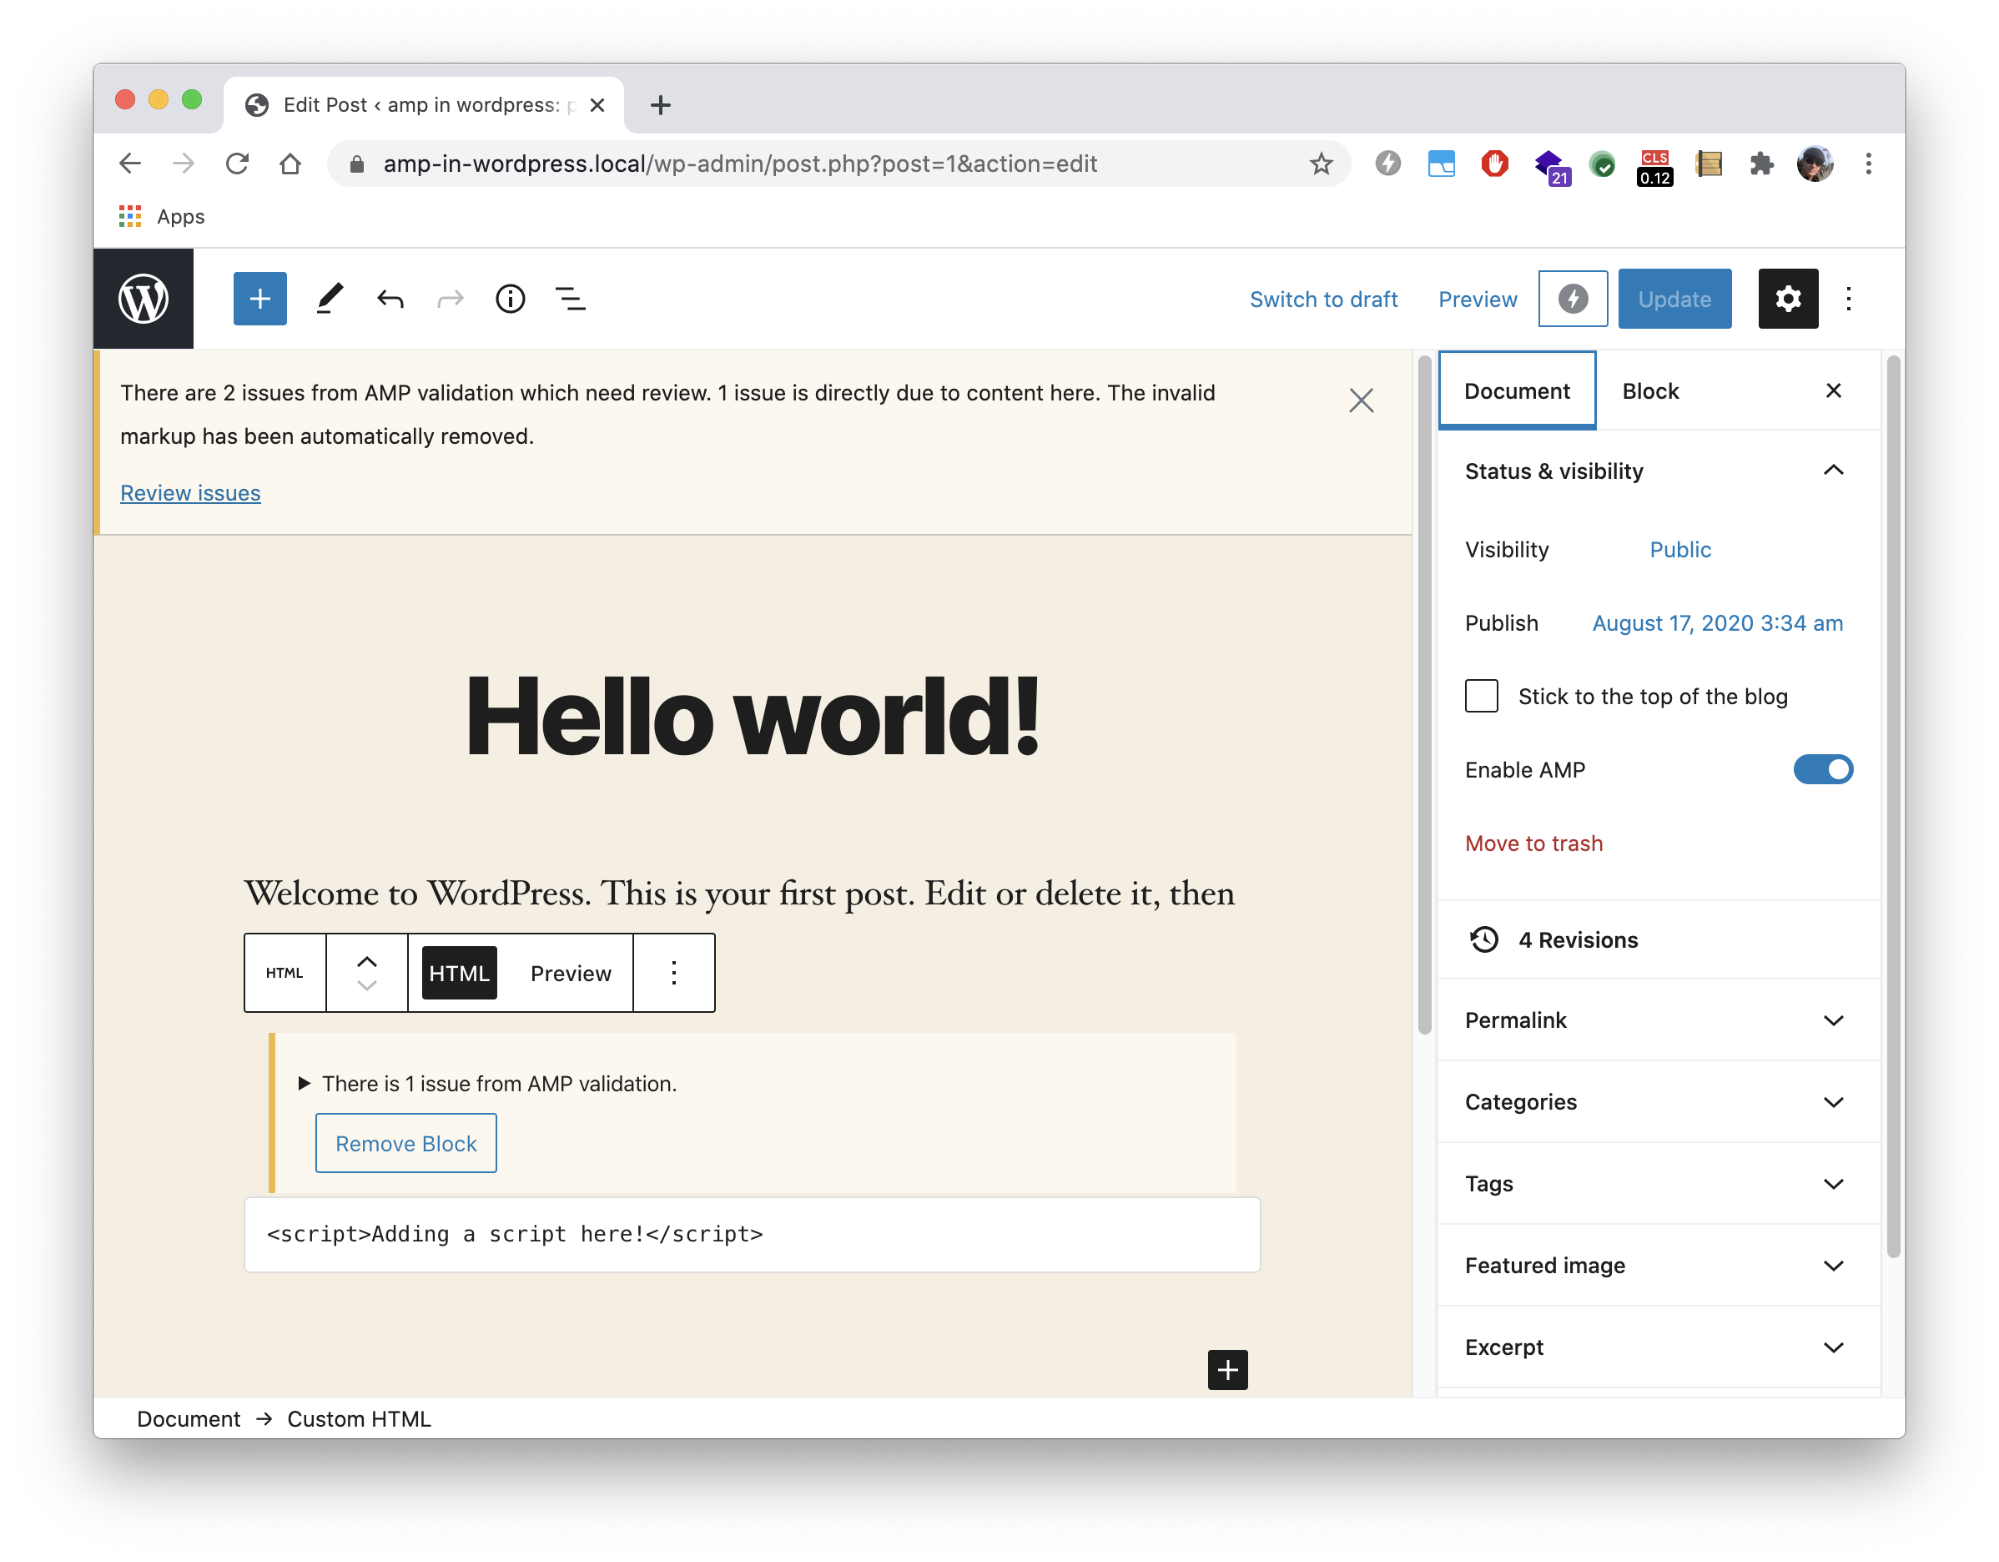Click the AMP lightning bolt icon
The image size is (1999, 1562).
pos(1572,298)
